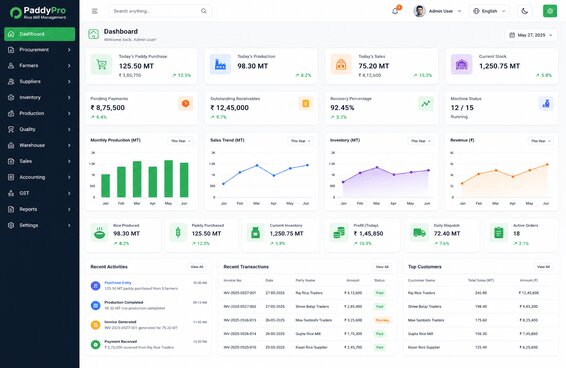Click the Quality sidebar icon
This screenshot has height=368, width=566.
click(11, 129)
